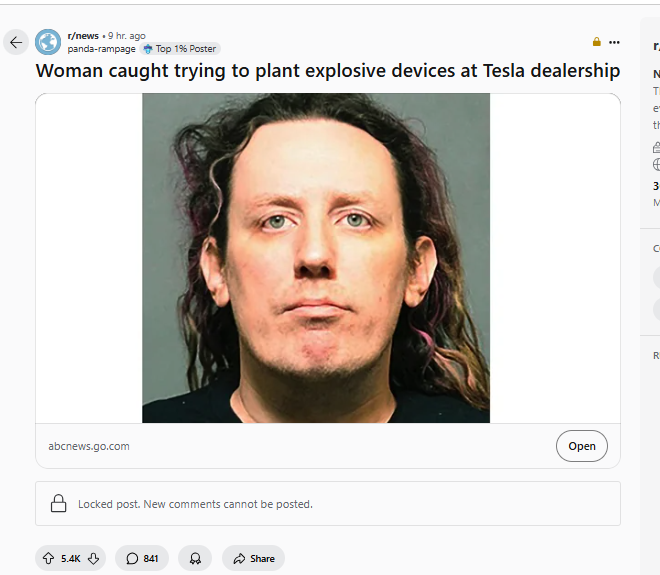
Task: Click the award icon button
Action: tap(195, 558)
